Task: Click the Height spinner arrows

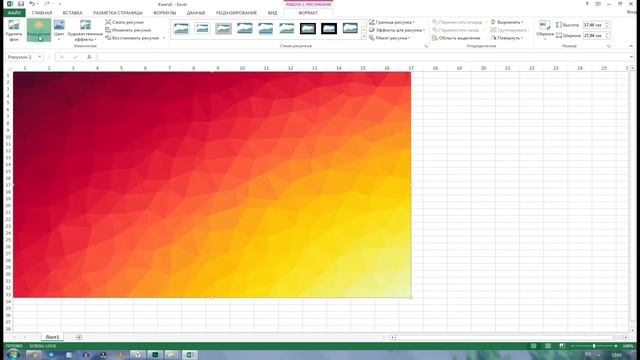Action: (607, 25)
